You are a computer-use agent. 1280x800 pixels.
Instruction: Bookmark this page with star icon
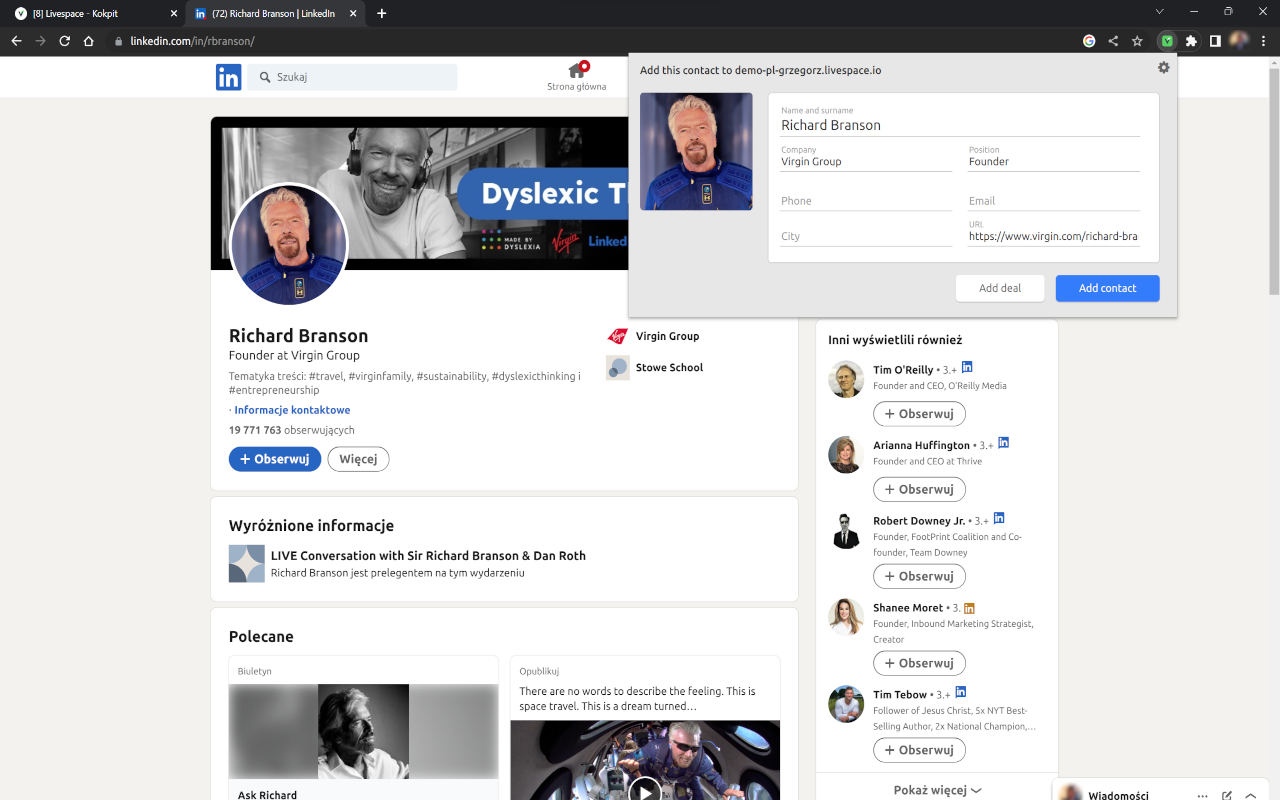1137,41
